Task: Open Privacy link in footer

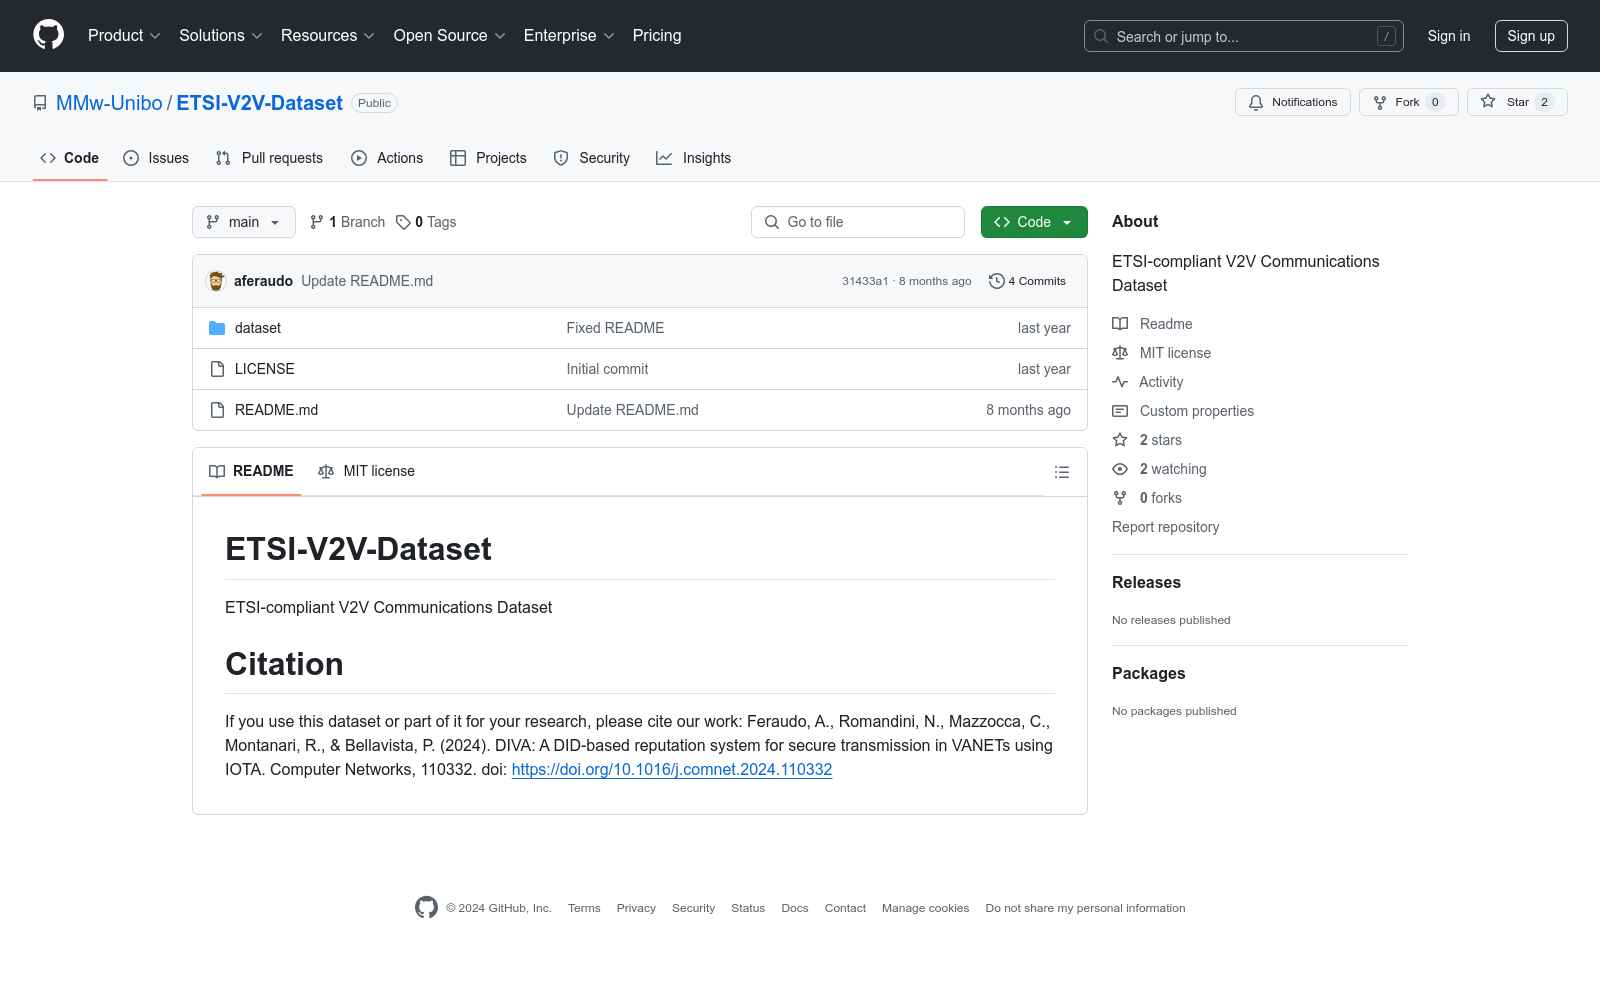Action: pyautogui.click(x=636, y=908)
